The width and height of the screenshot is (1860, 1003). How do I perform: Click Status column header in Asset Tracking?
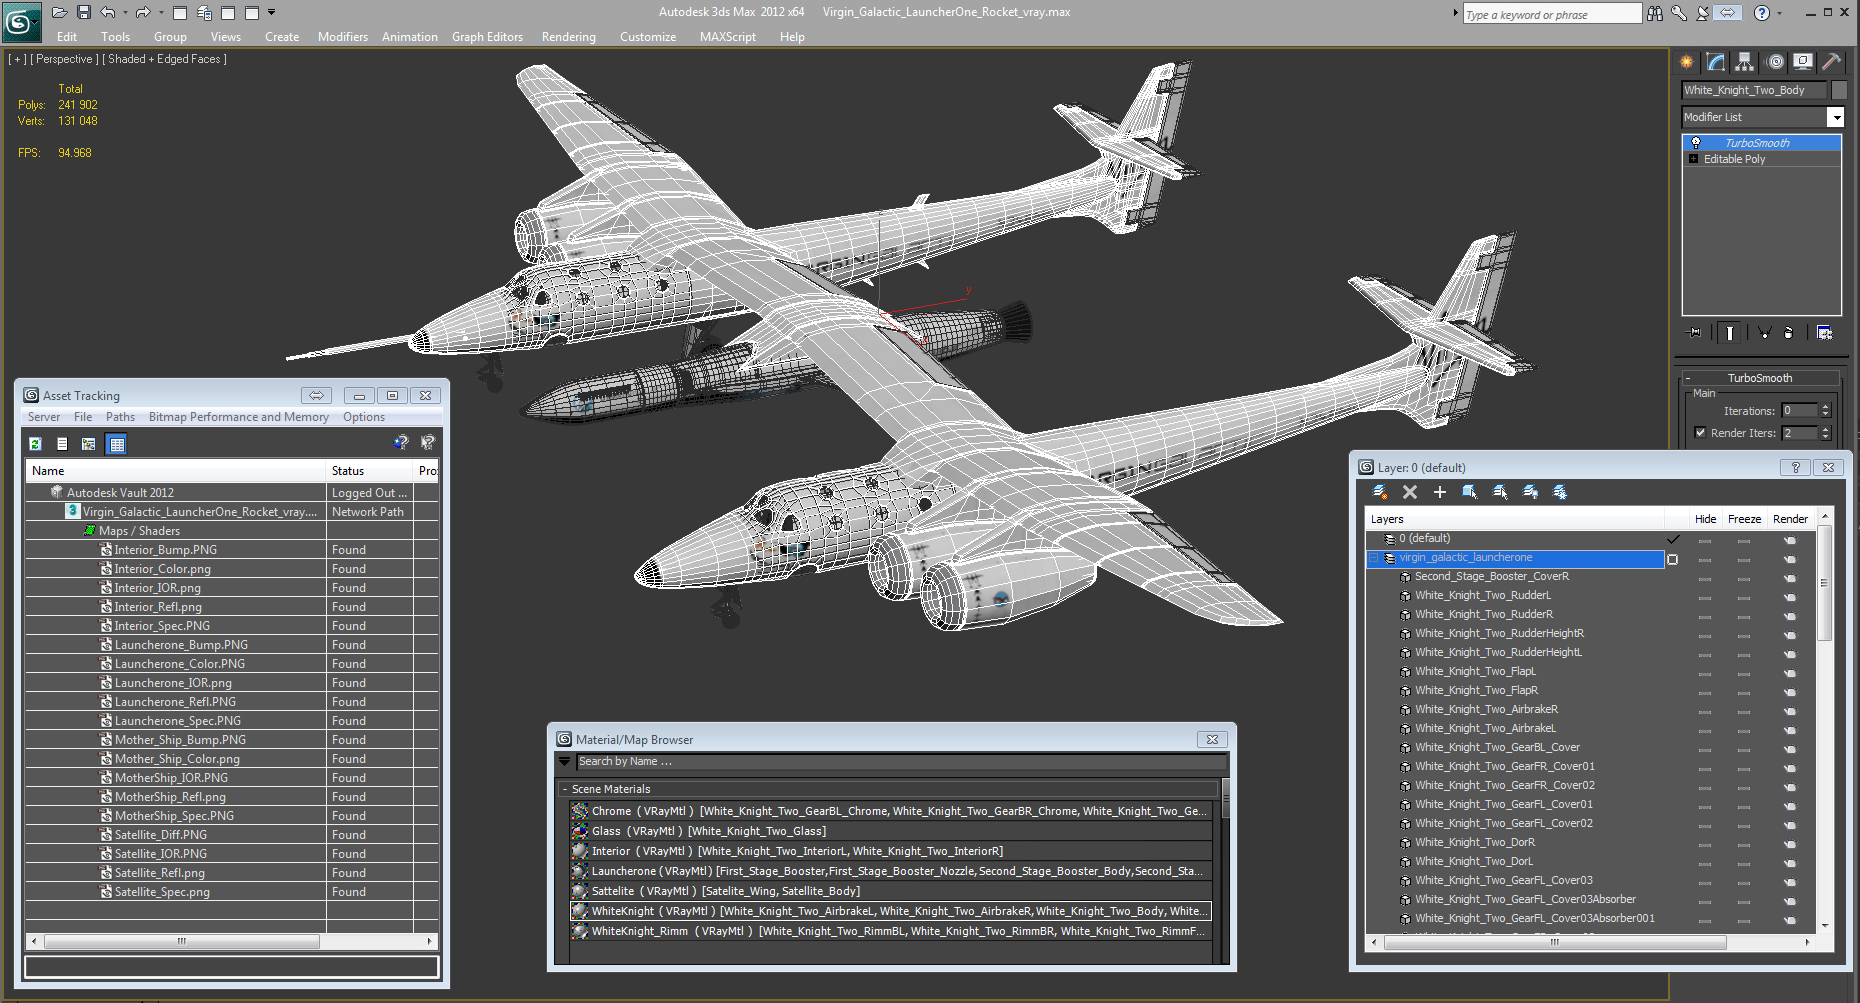click(x=370, y=470)
